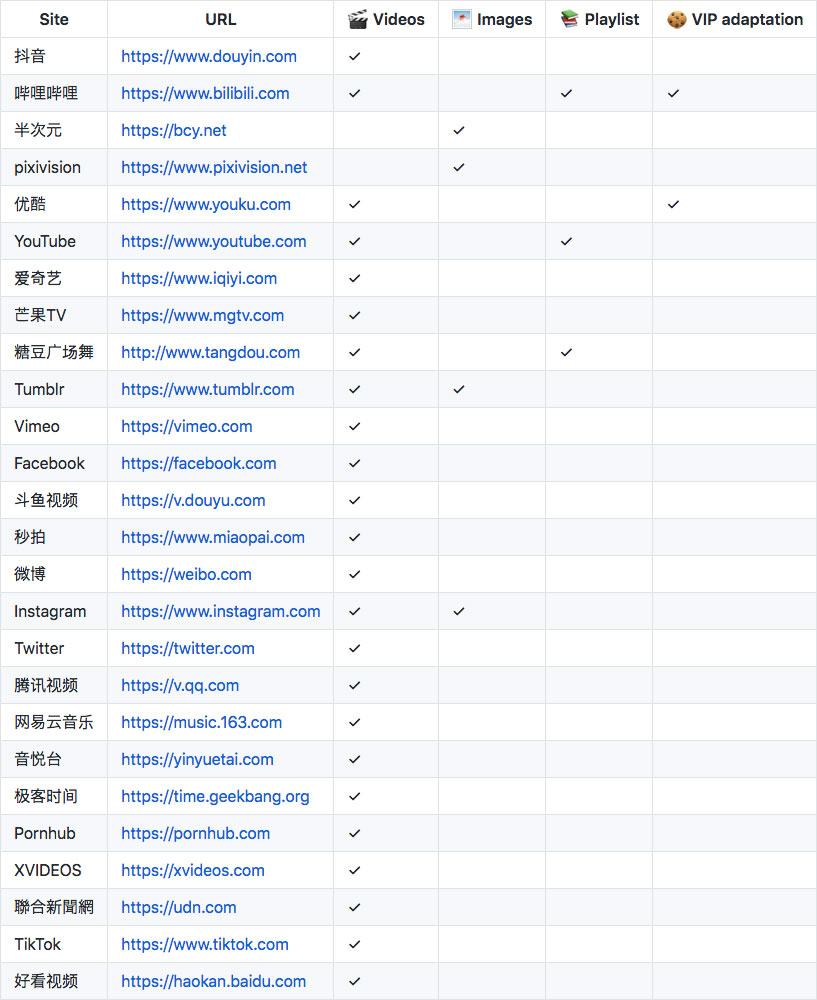Screen dimensions: 817x1000
Task: Open the youtube.com link
Action: [x=213, y=241]
